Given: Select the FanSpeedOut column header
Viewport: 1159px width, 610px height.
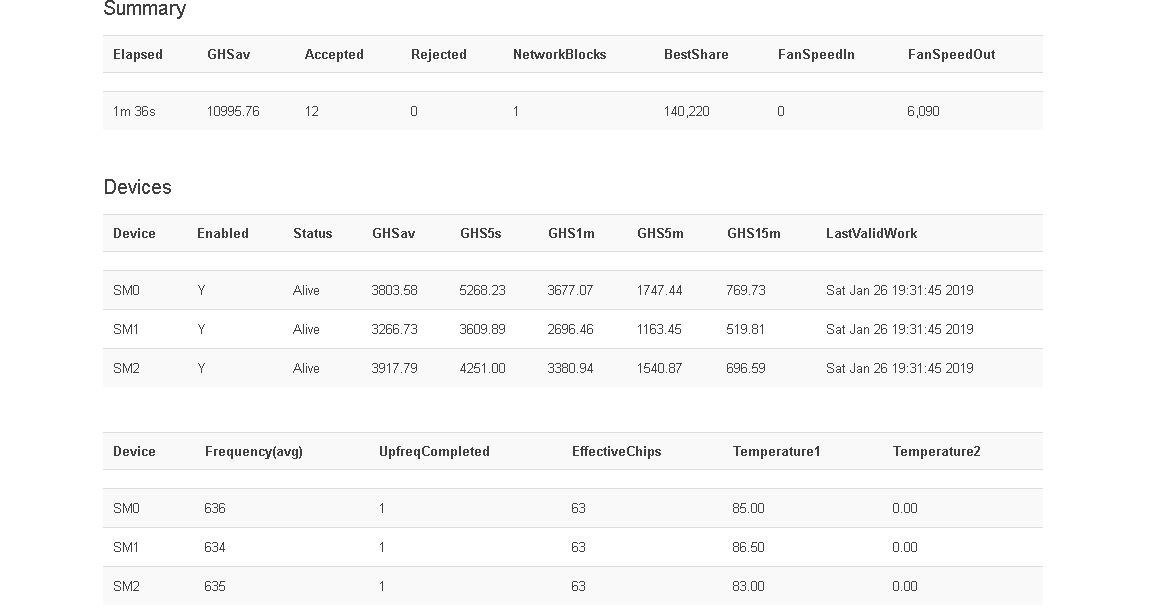Looking at the screenshot, I should point(950,55).
